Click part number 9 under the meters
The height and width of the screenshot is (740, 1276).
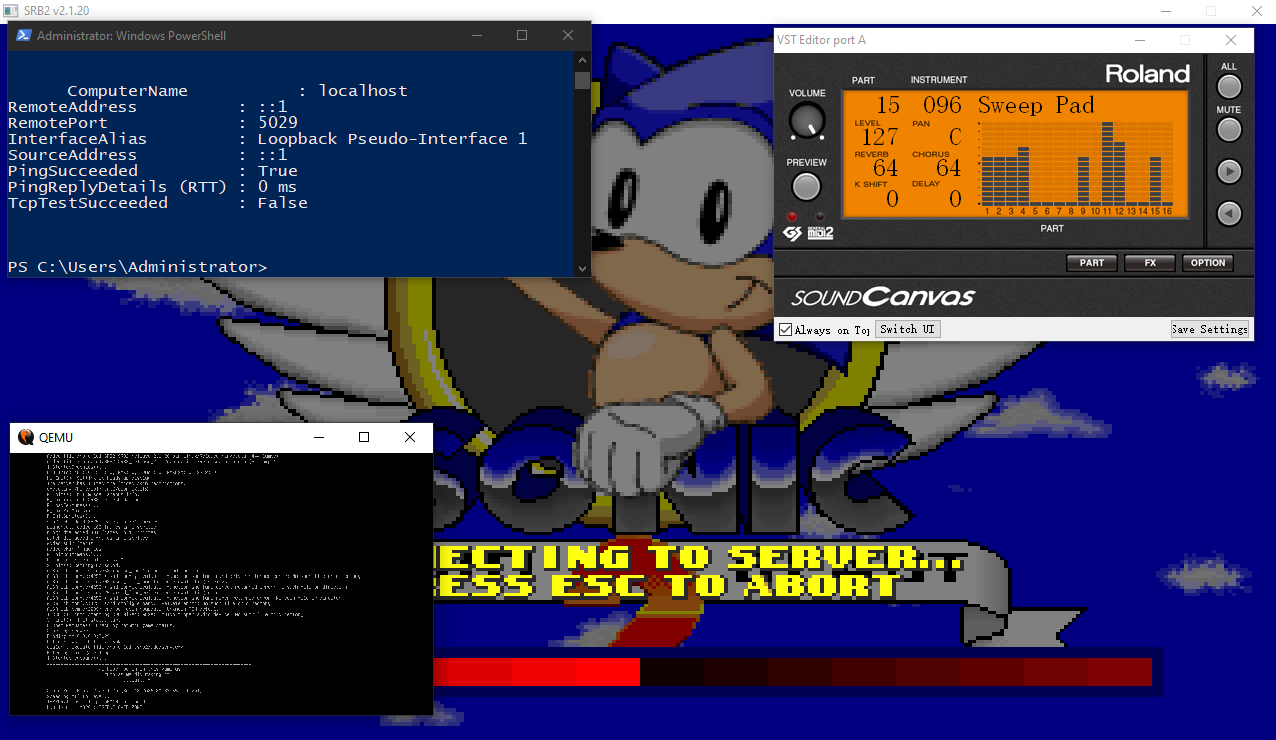(x=1083, y=211)
